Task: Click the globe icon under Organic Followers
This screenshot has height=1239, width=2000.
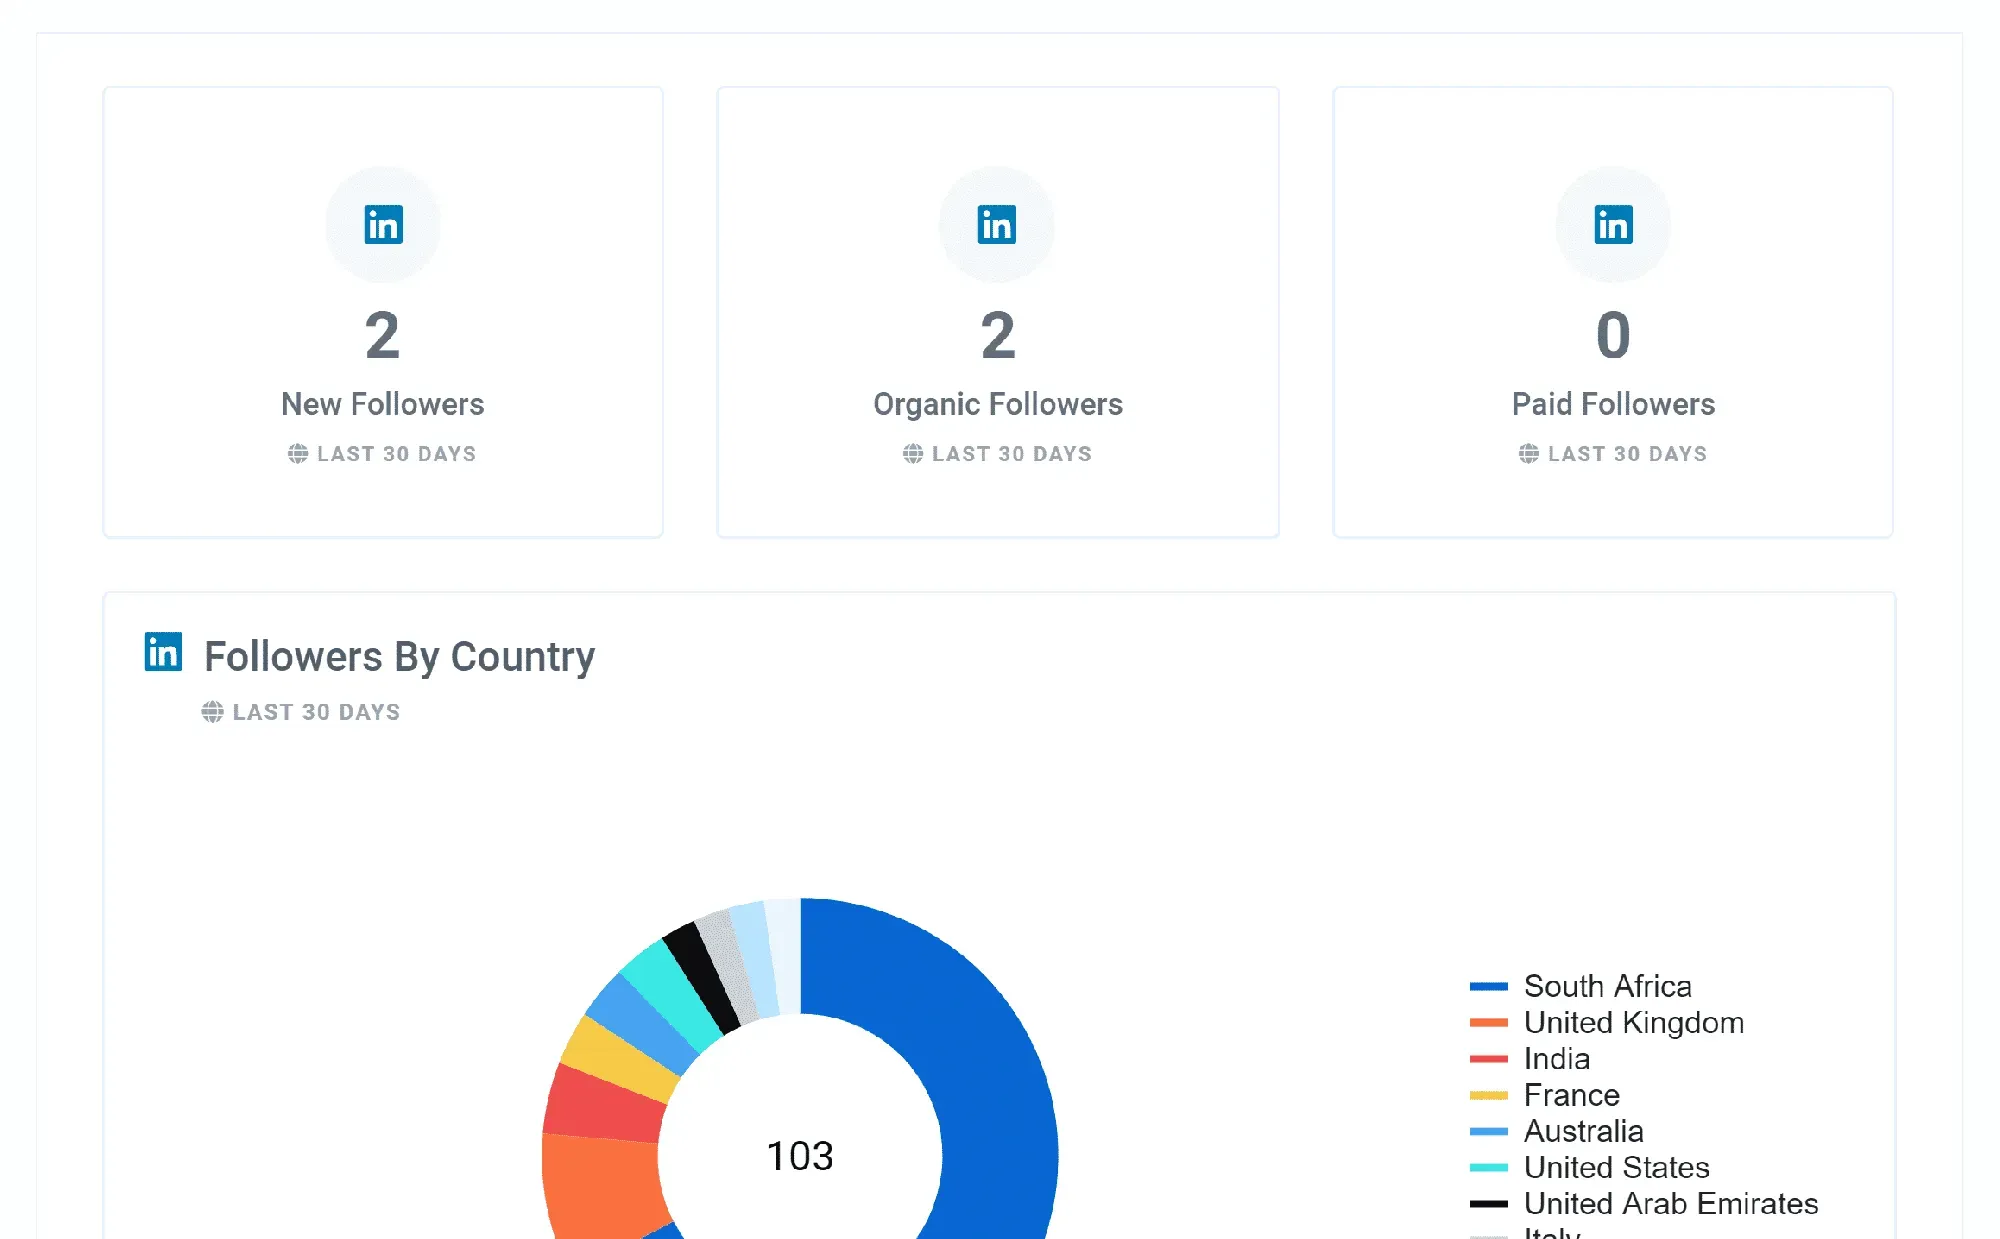Action: pos(913,454)
